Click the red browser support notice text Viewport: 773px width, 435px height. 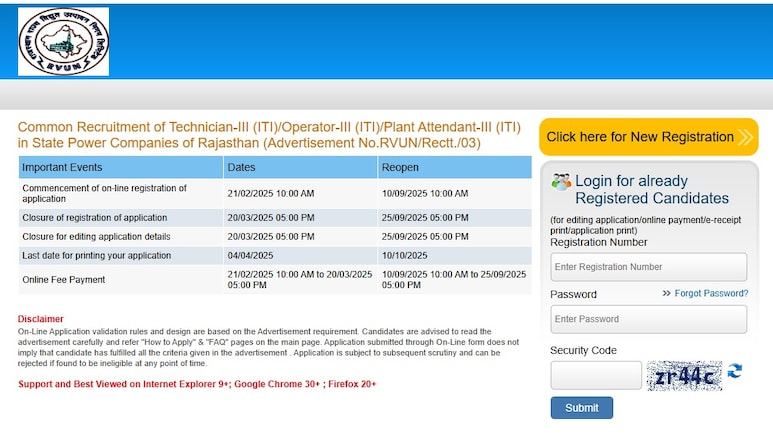click(197, 384)
